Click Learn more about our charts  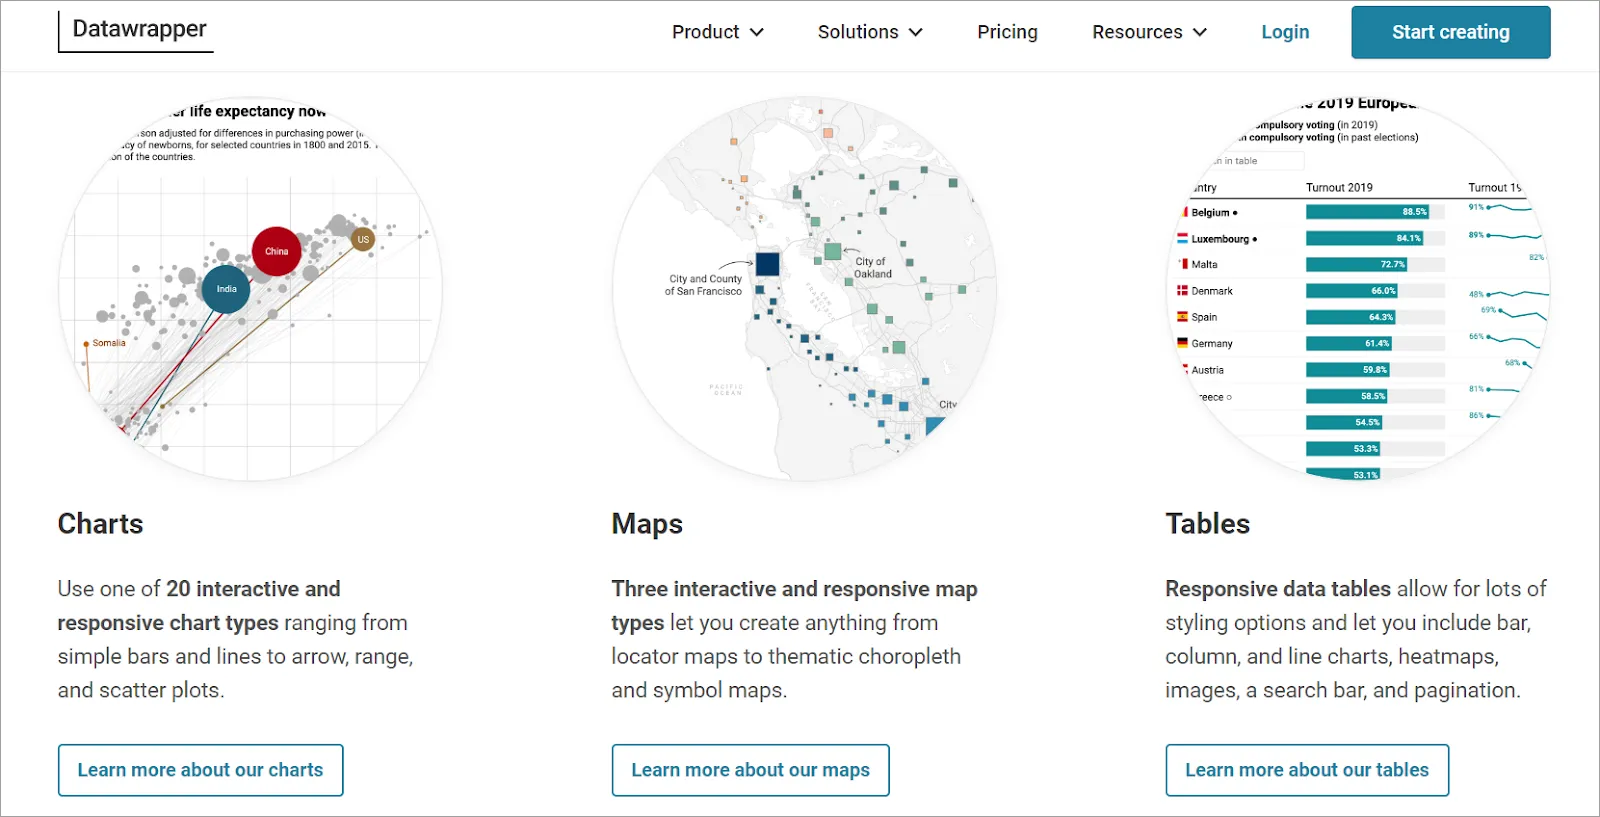pyautogui.click(x=200, y=770)
